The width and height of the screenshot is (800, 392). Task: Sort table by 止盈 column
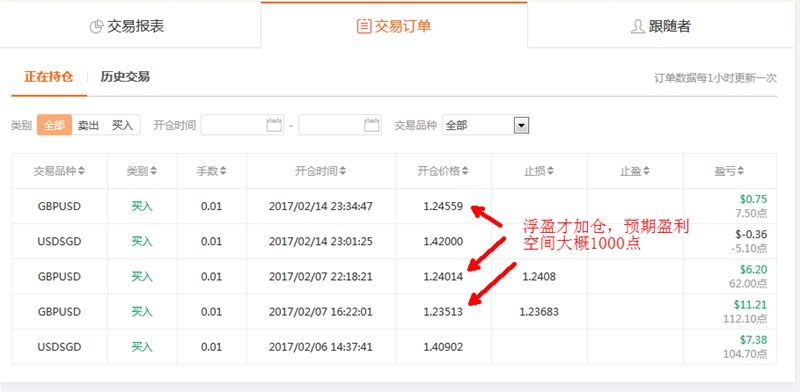(635, 172)
